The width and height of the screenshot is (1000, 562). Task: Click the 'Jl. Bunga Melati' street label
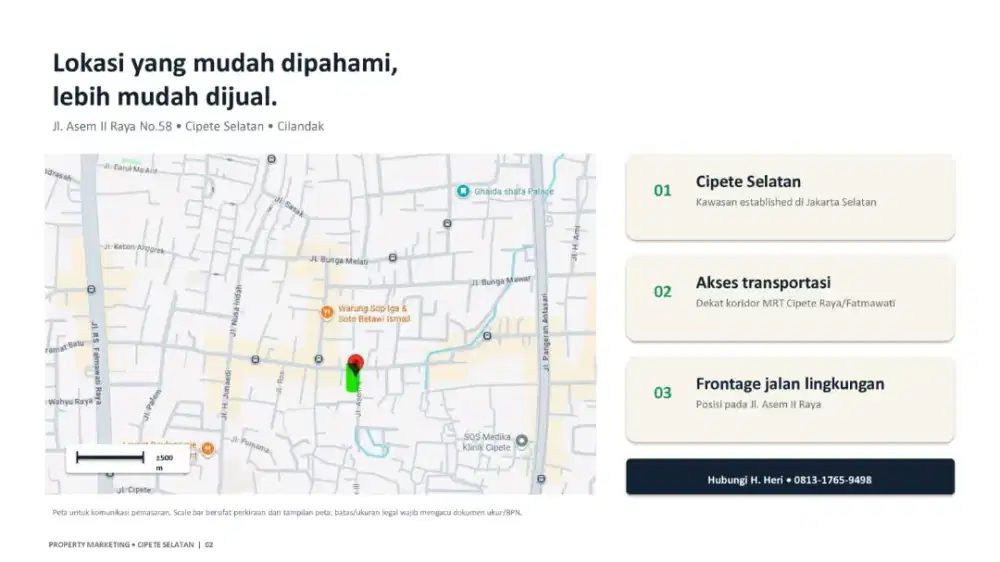tap(339, 260)
